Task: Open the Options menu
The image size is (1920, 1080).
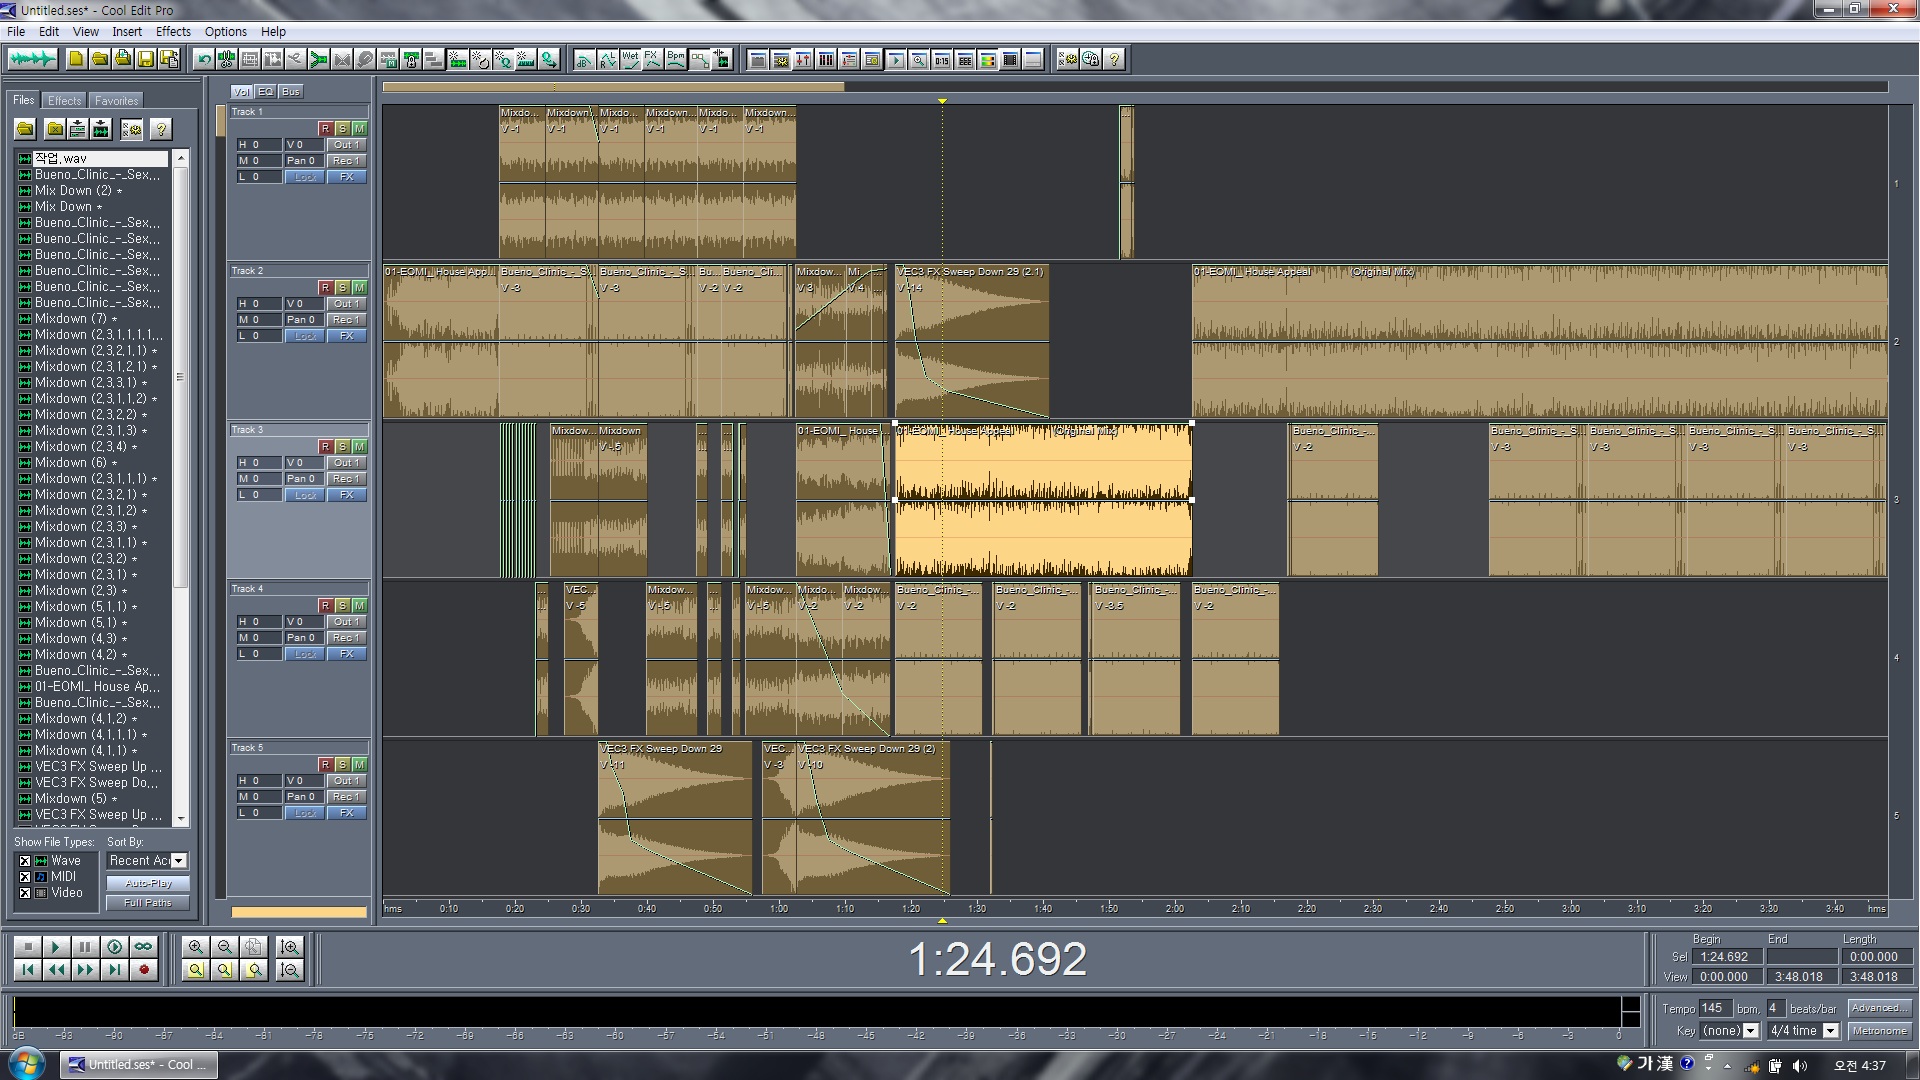Action: coord(226,31)
